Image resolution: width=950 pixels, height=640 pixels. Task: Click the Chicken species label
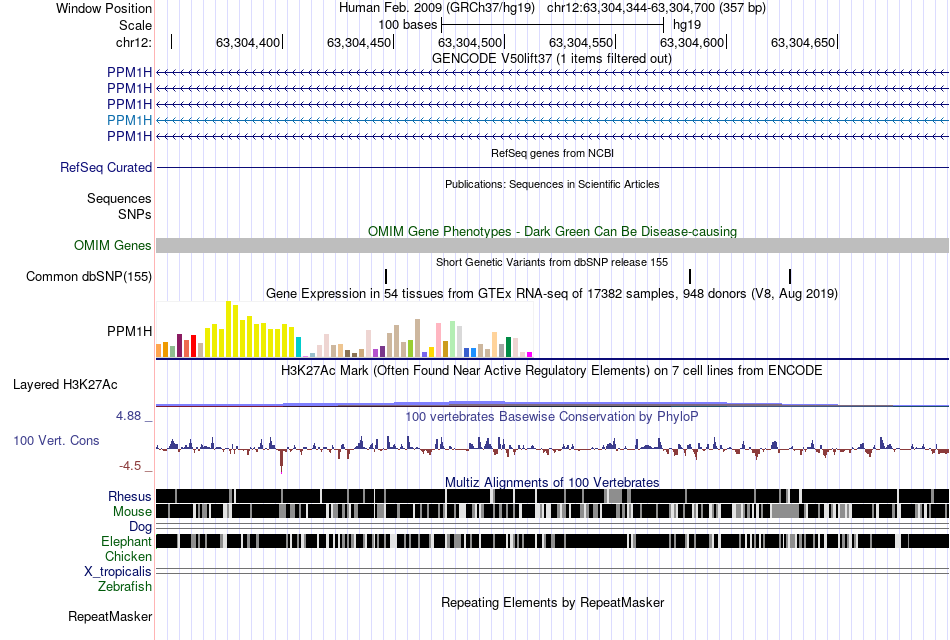click(128, 557)
